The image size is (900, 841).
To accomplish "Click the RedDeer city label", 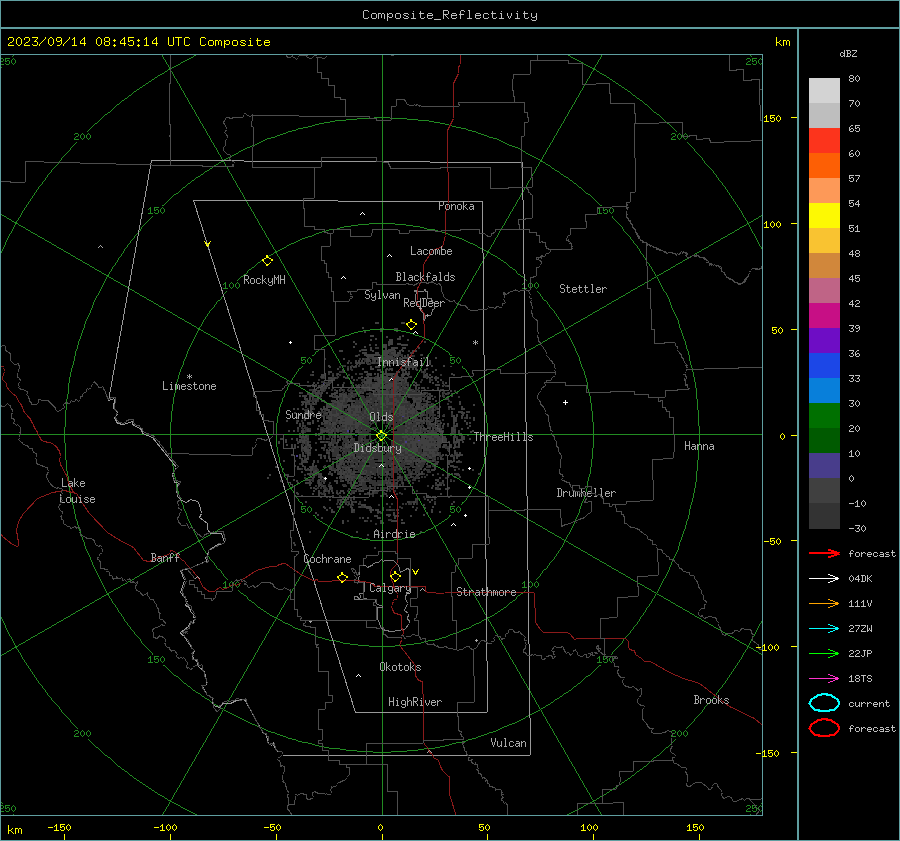I will tap(424, 303).
